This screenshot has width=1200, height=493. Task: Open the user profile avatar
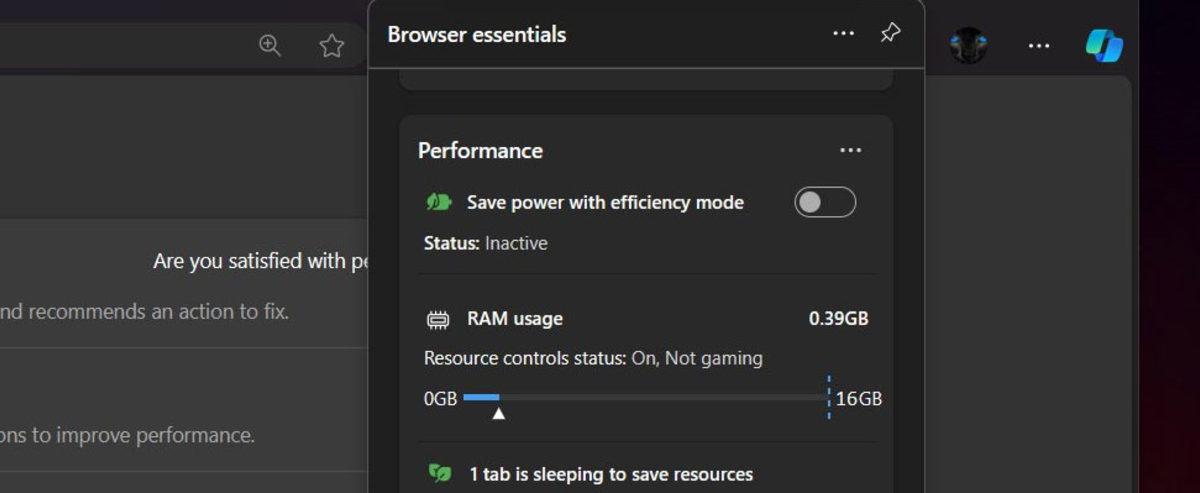click(x=968, y=45)
